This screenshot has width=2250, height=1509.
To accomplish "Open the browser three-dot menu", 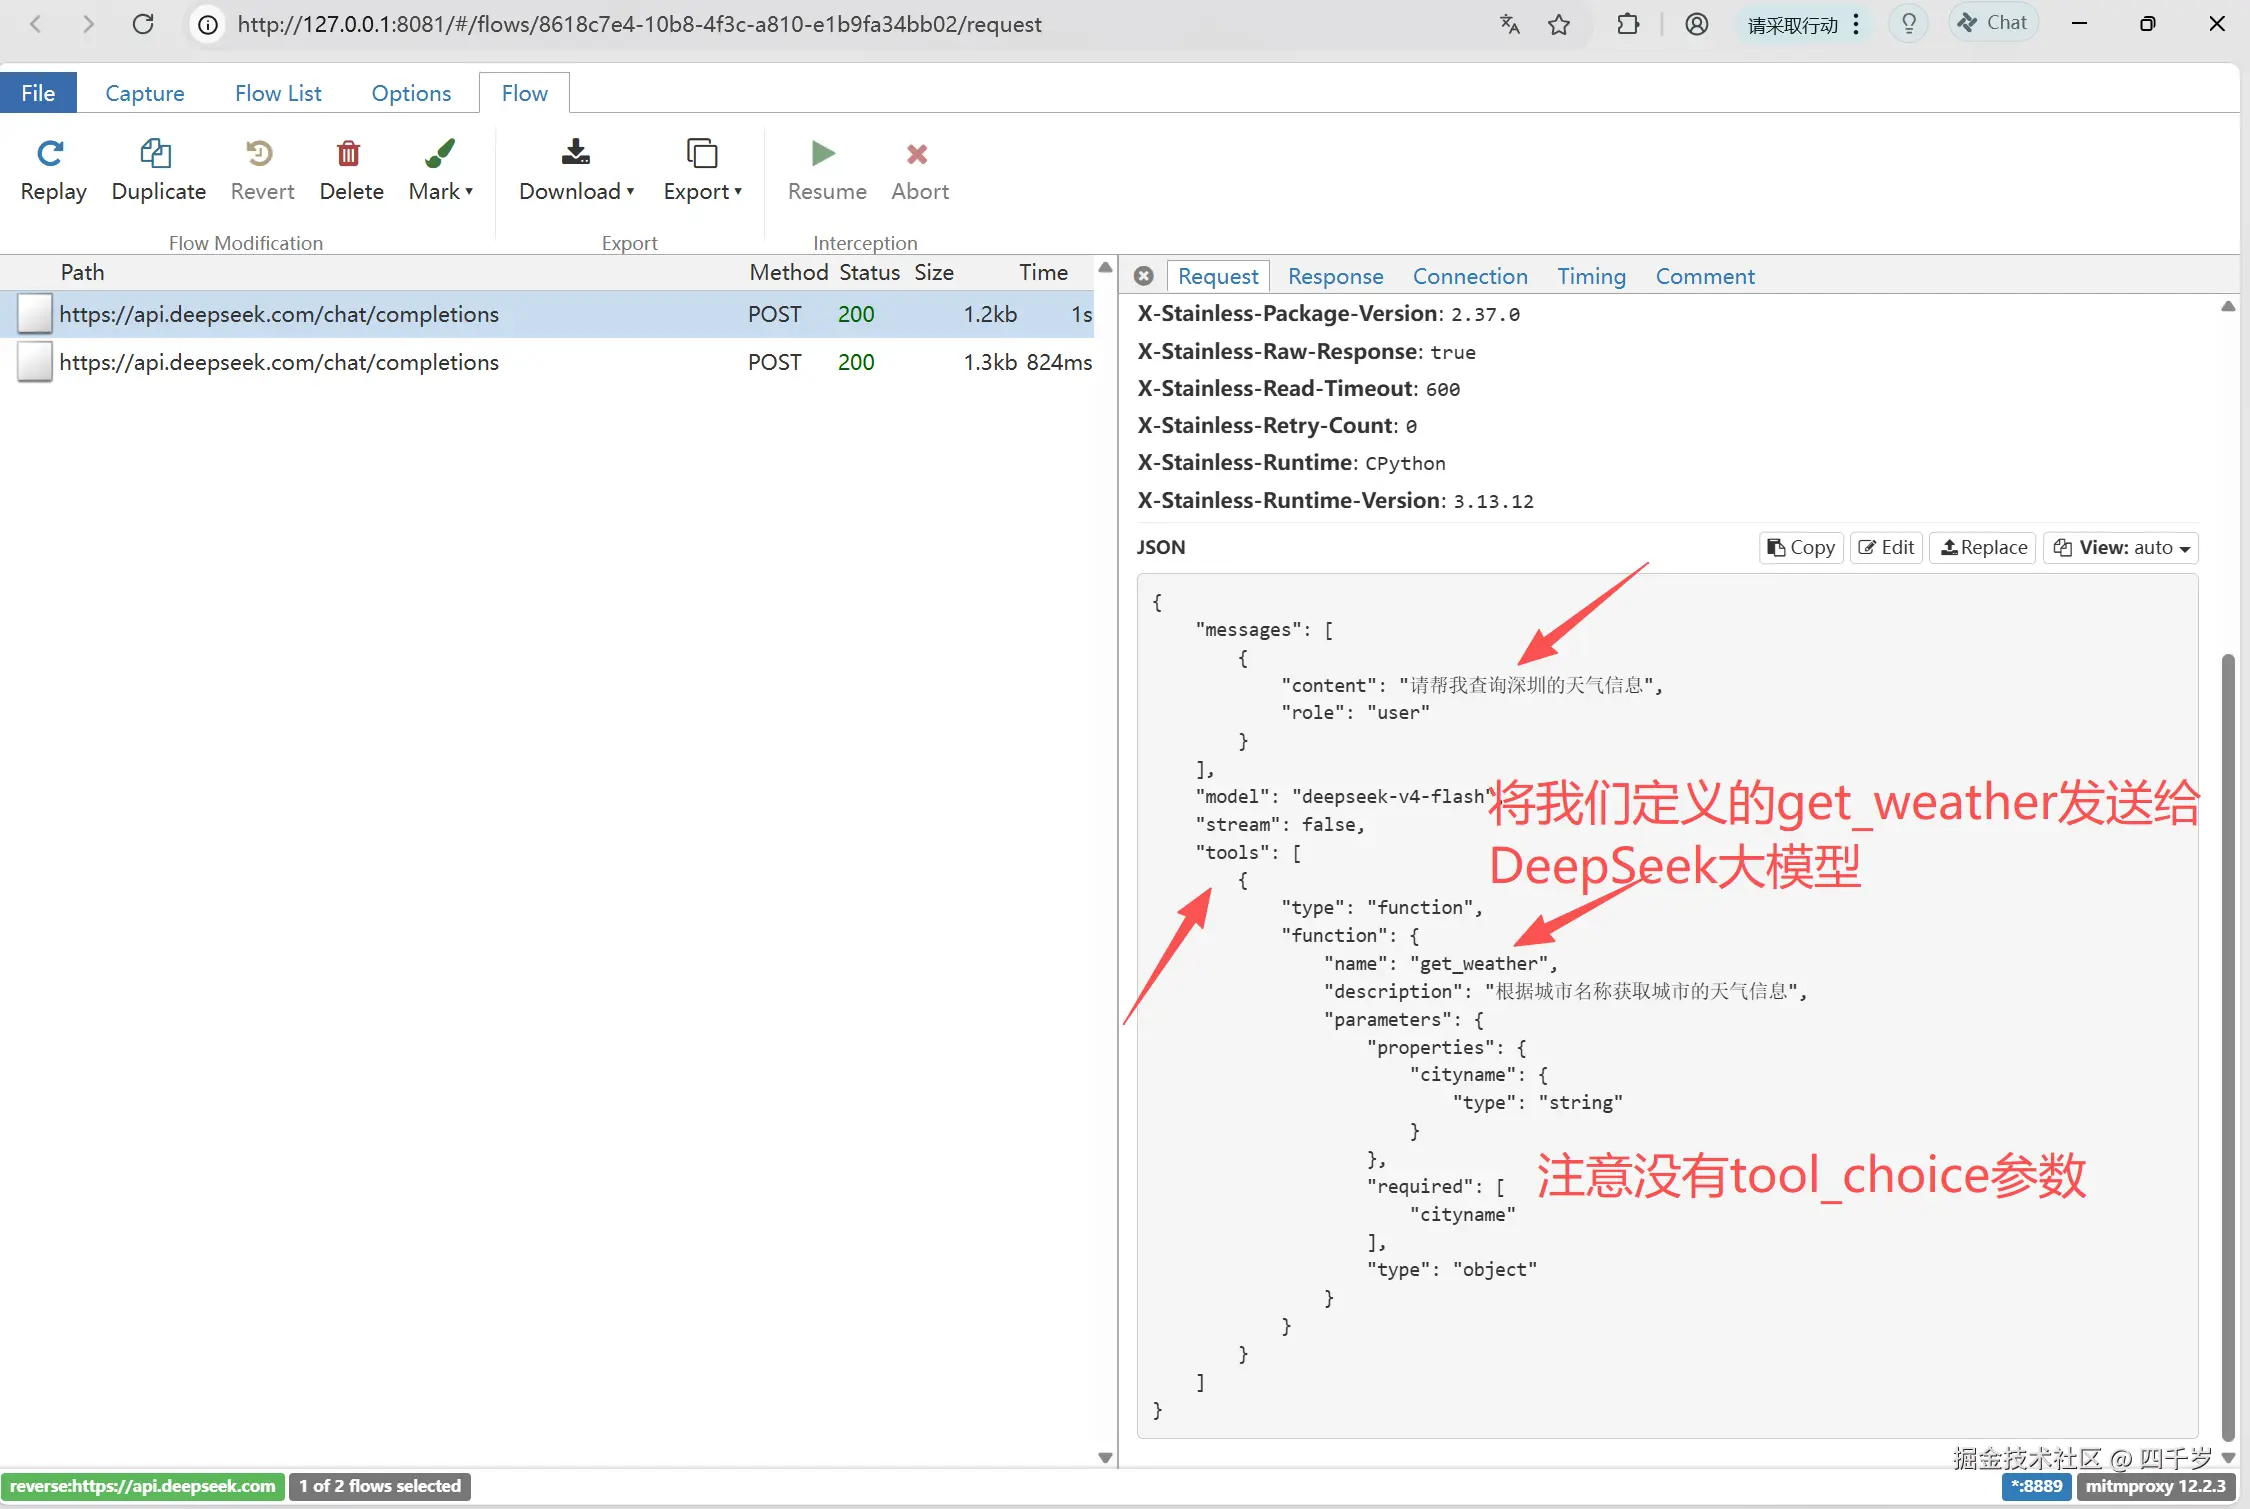I will pyautogui.click(x=1856, y=24).
